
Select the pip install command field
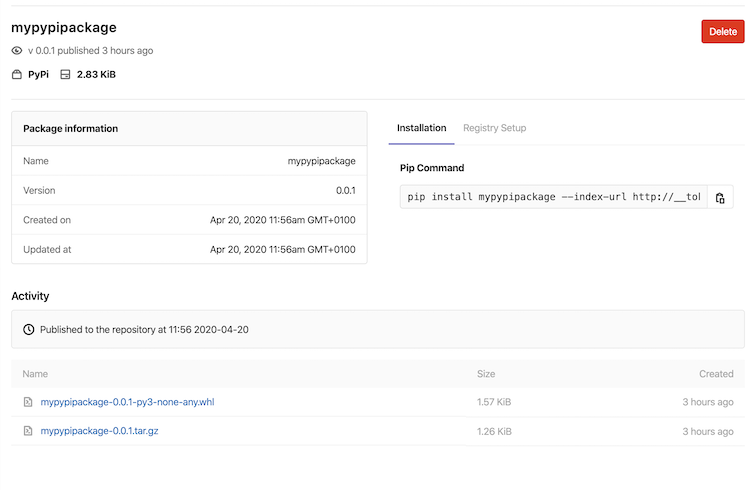pos(554,197)
